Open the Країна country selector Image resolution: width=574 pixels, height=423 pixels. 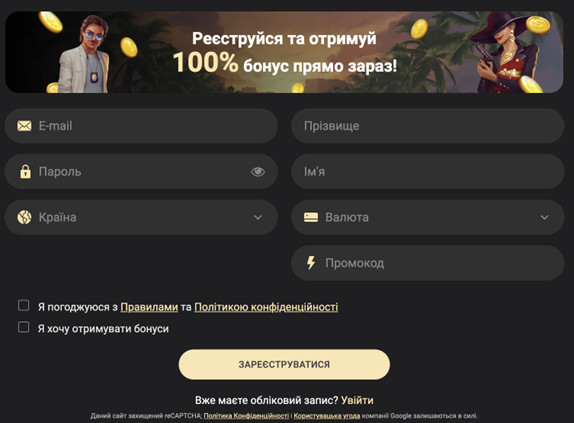pos(141,217)
